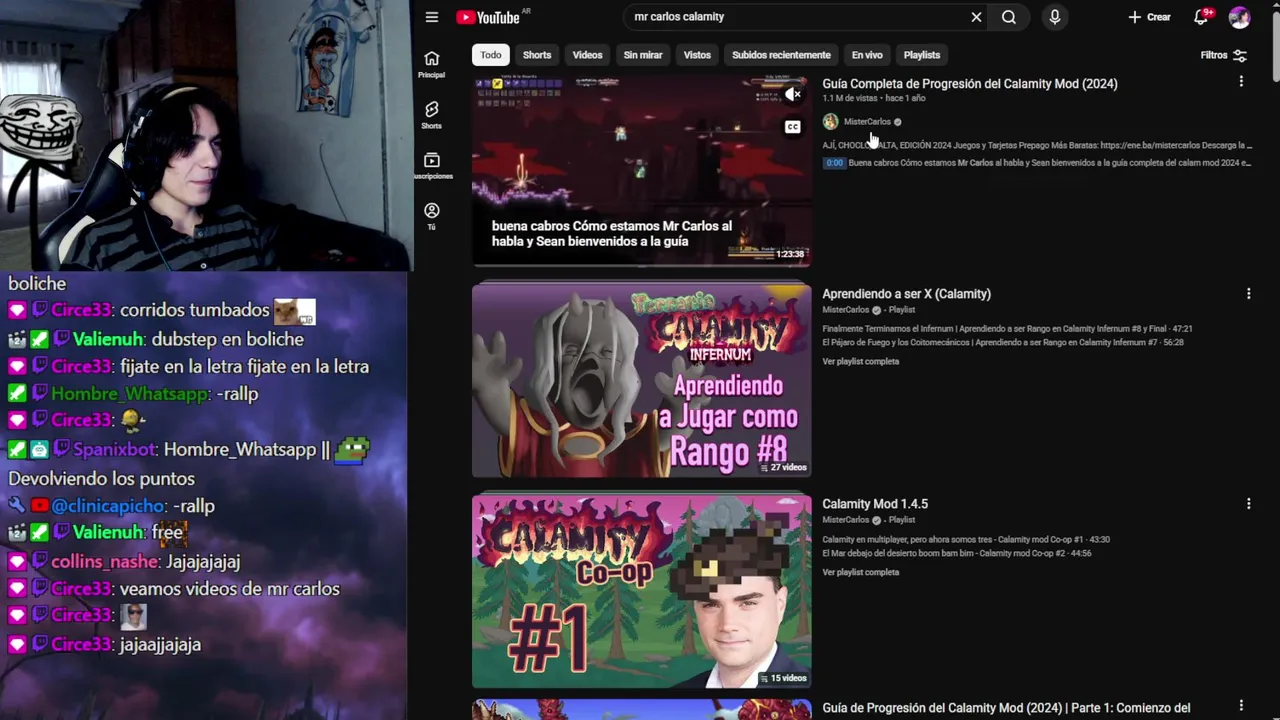Screen dimensions: 1280x720
Task: Open Calamity en multiplayer Co-op #1 entry
Action: (x=966, y=540)
